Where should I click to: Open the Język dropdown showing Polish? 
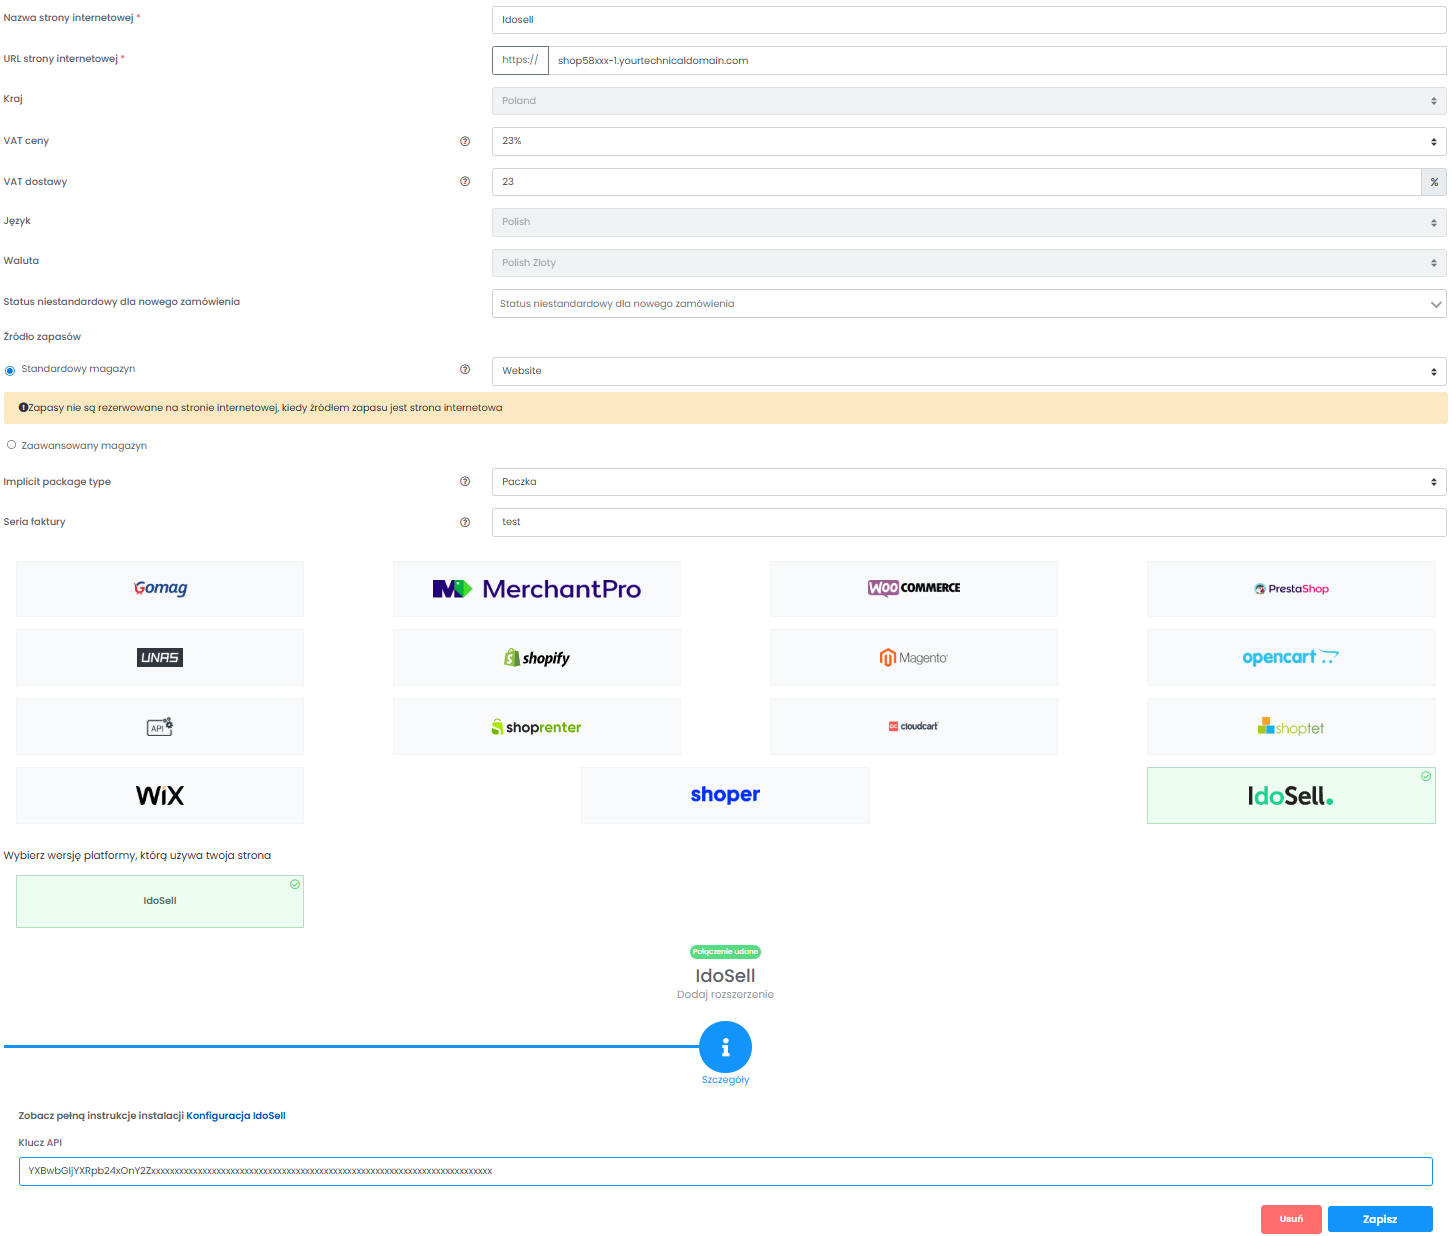point(969,222)
